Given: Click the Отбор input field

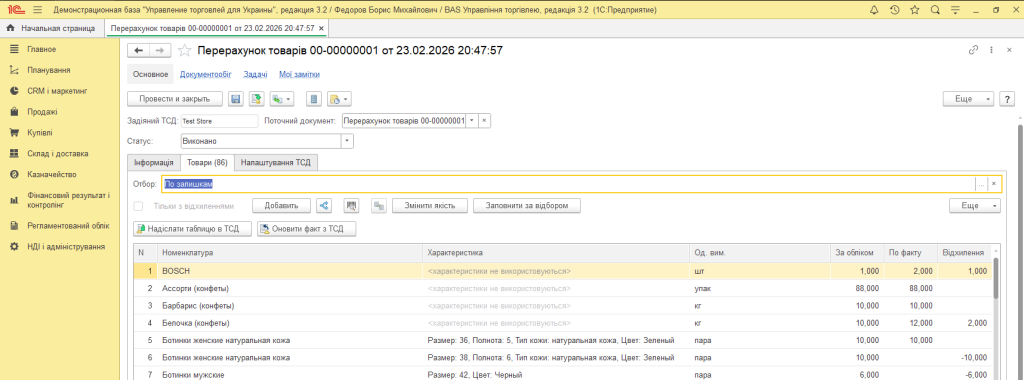Looking at the screenshot, I should (x=568, y=184).
